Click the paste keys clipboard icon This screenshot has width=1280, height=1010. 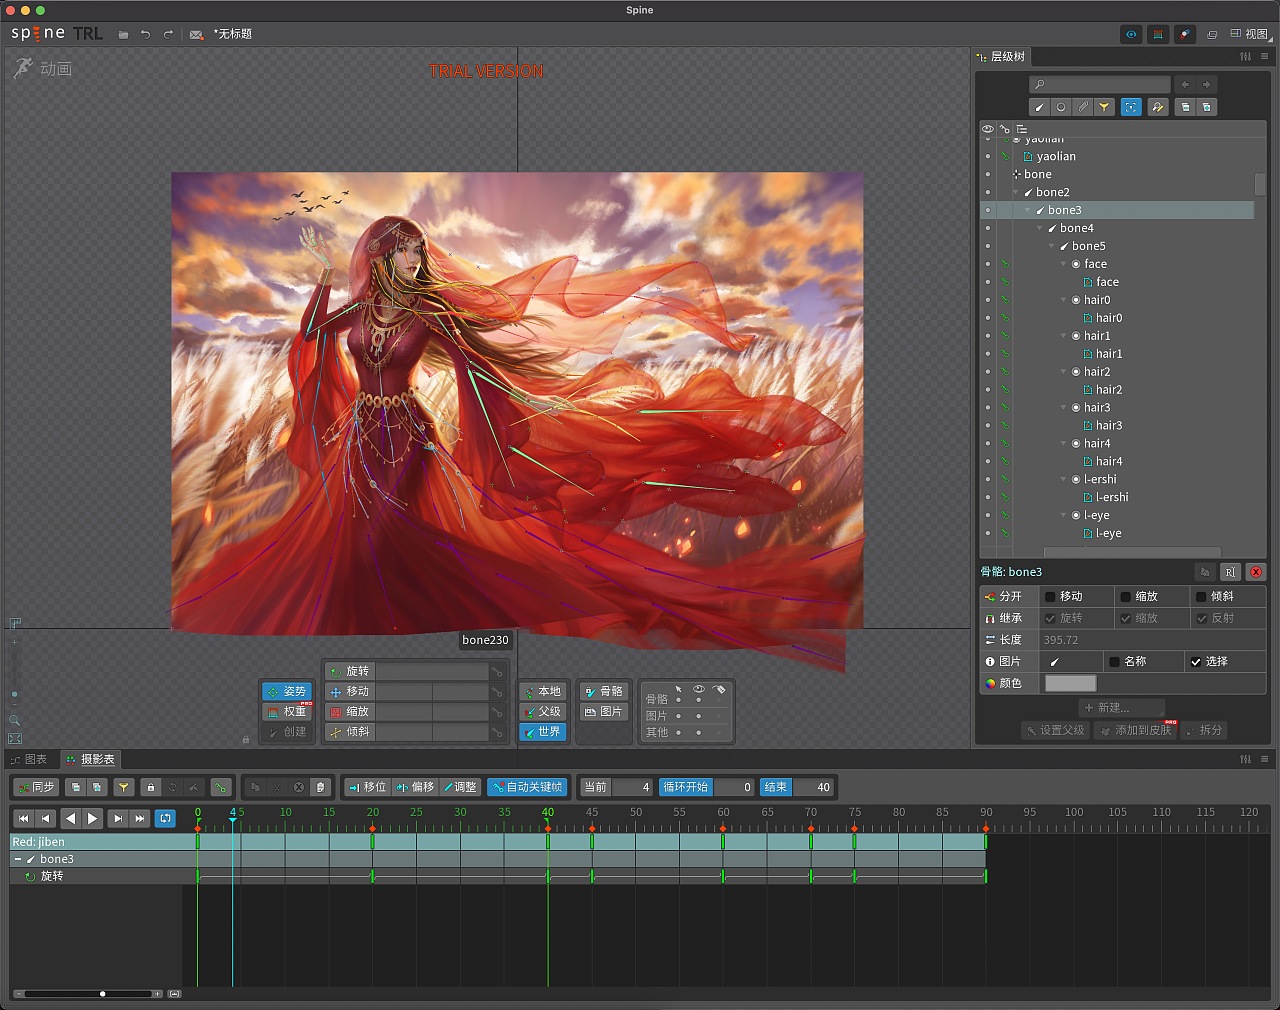click(320, 787)
